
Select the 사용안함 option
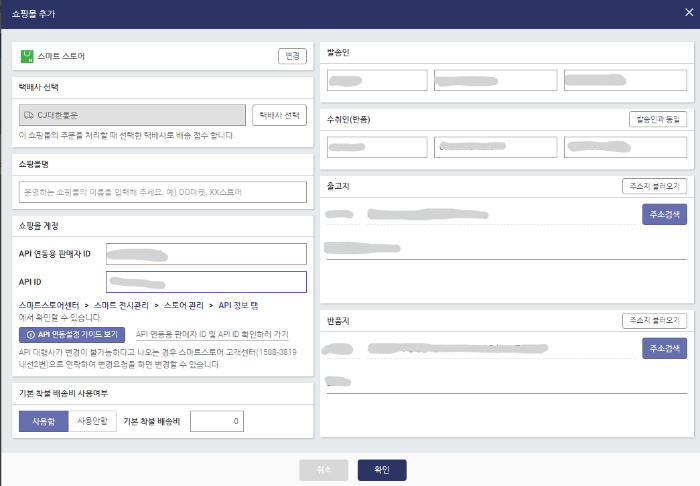(x=92, y=422)
